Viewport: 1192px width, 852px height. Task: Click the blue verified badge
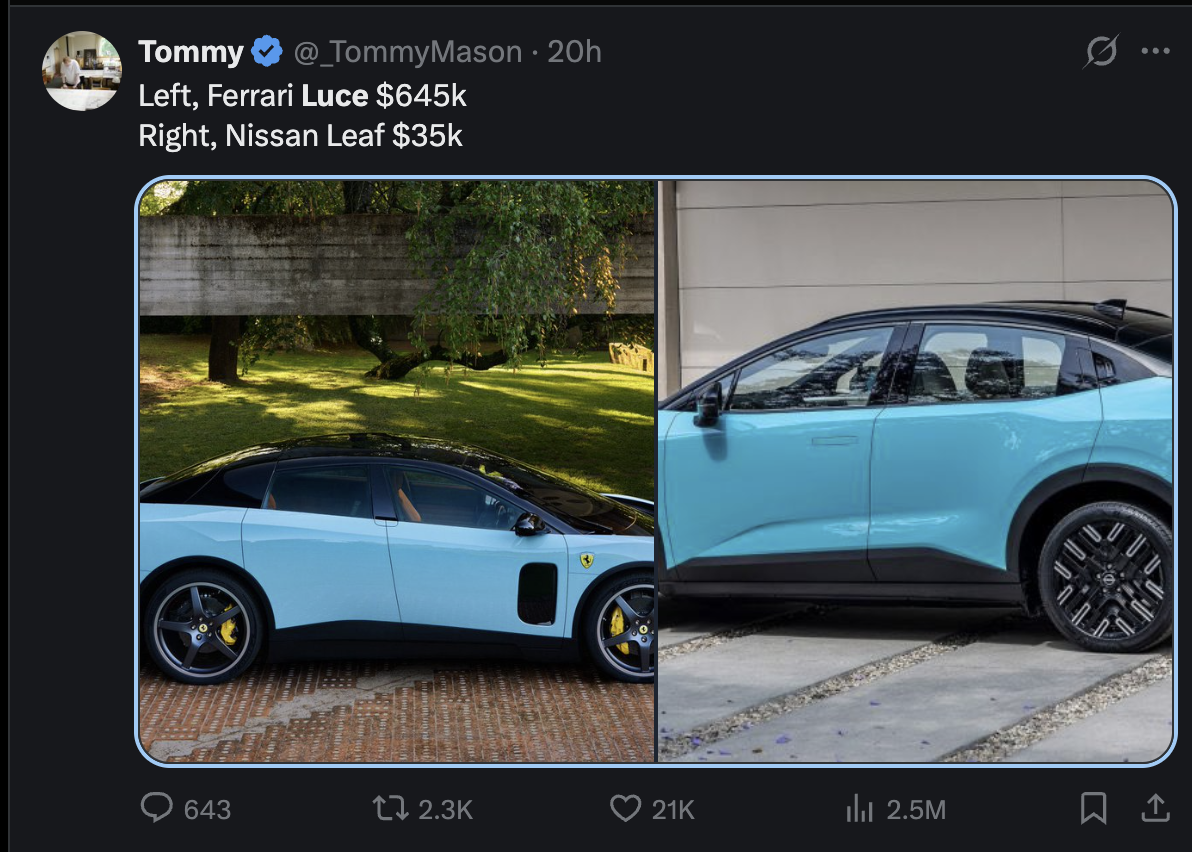267,52
